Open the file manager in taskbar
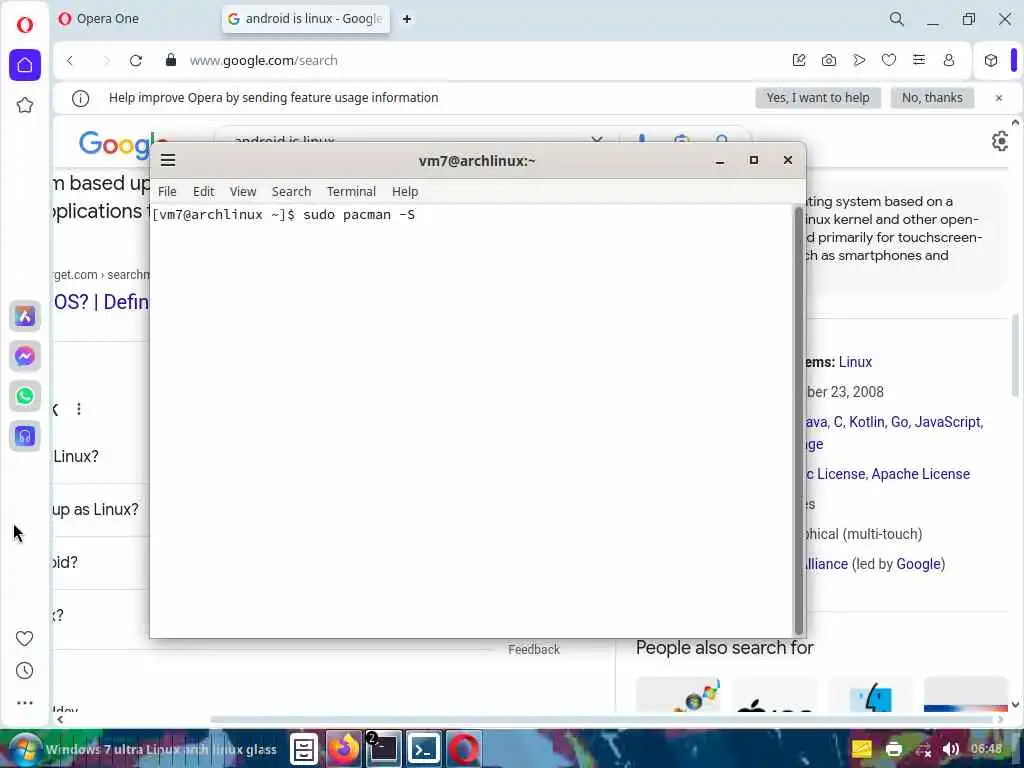 304,749
